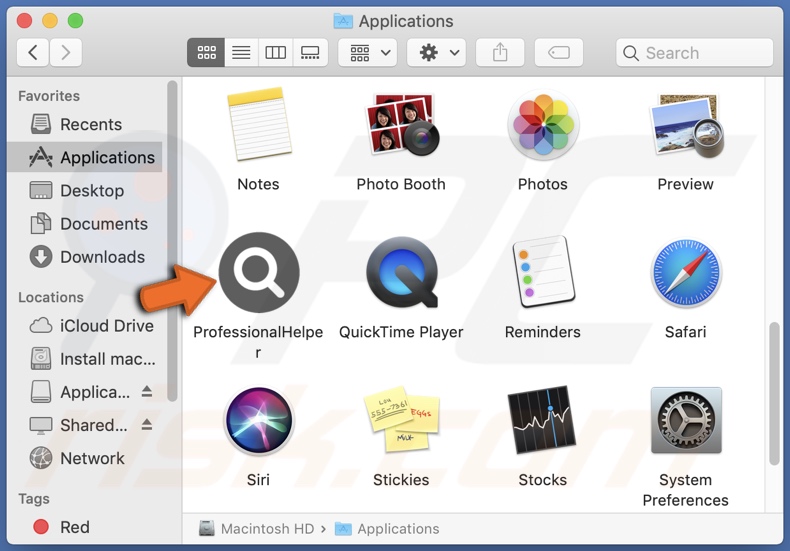The image size is (790, 551).
Task: Open iCloud Drive in the sidebar
Action: tap(85, 326)
